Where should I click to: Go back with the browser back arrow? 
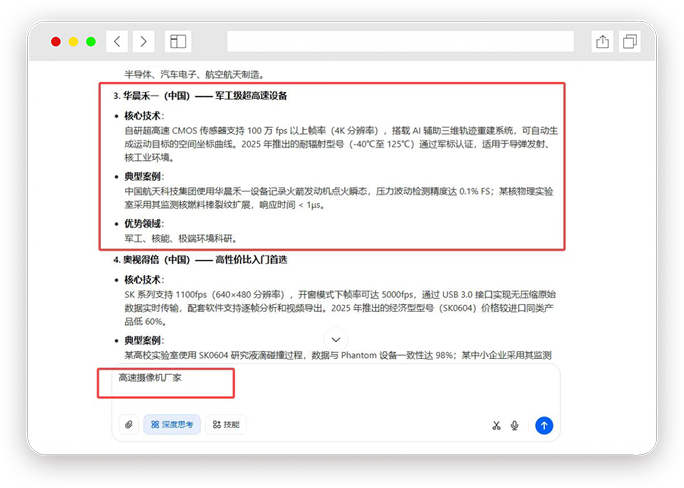point(117,41)
